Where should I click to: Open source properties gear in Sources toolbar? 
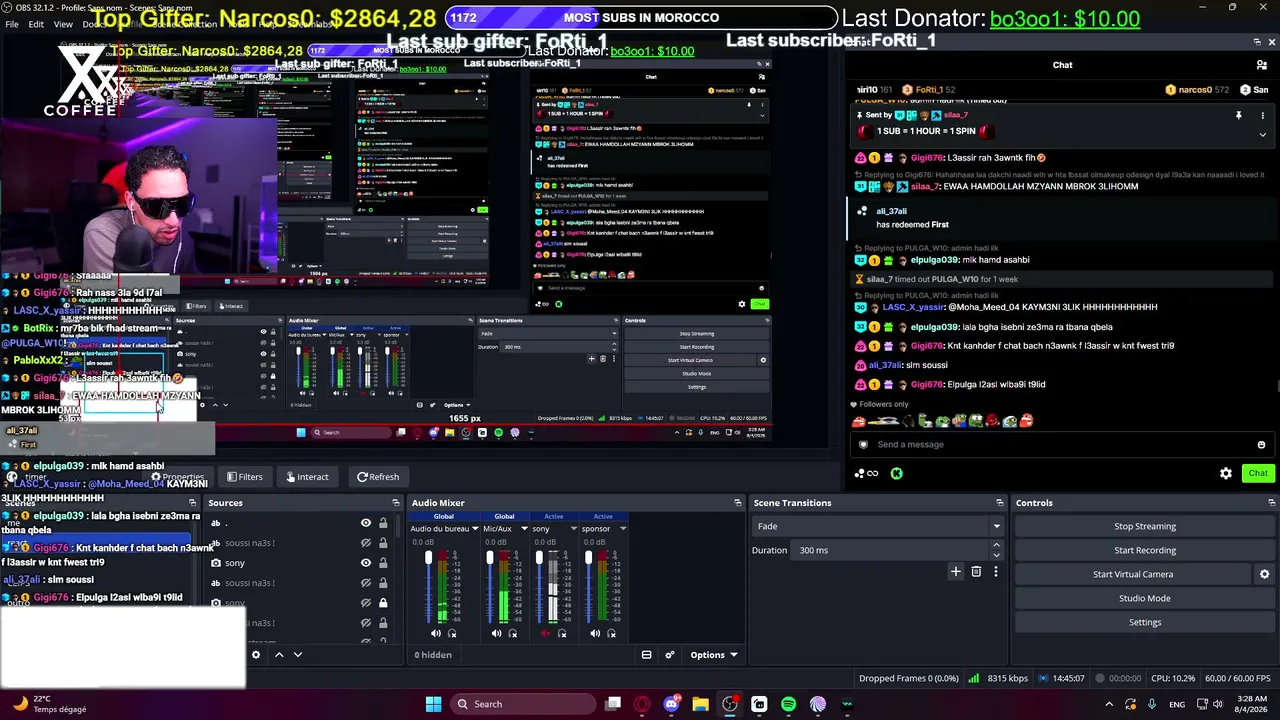(x=256, y=655)
